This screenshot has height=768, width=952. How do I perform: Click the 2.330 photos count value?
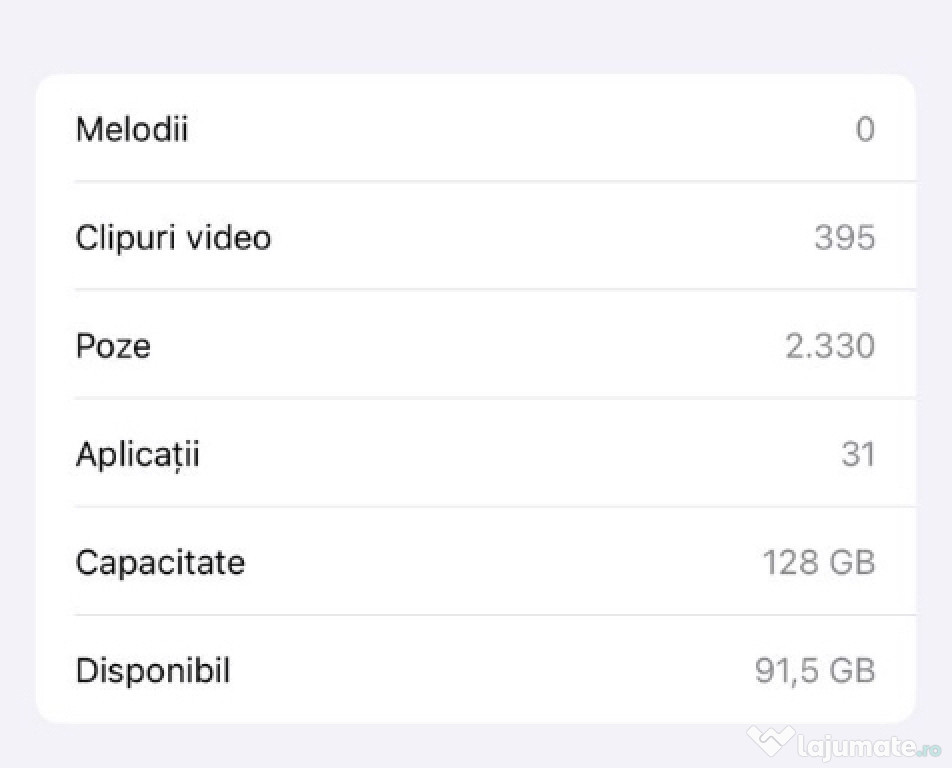click(x=830, y=346)
